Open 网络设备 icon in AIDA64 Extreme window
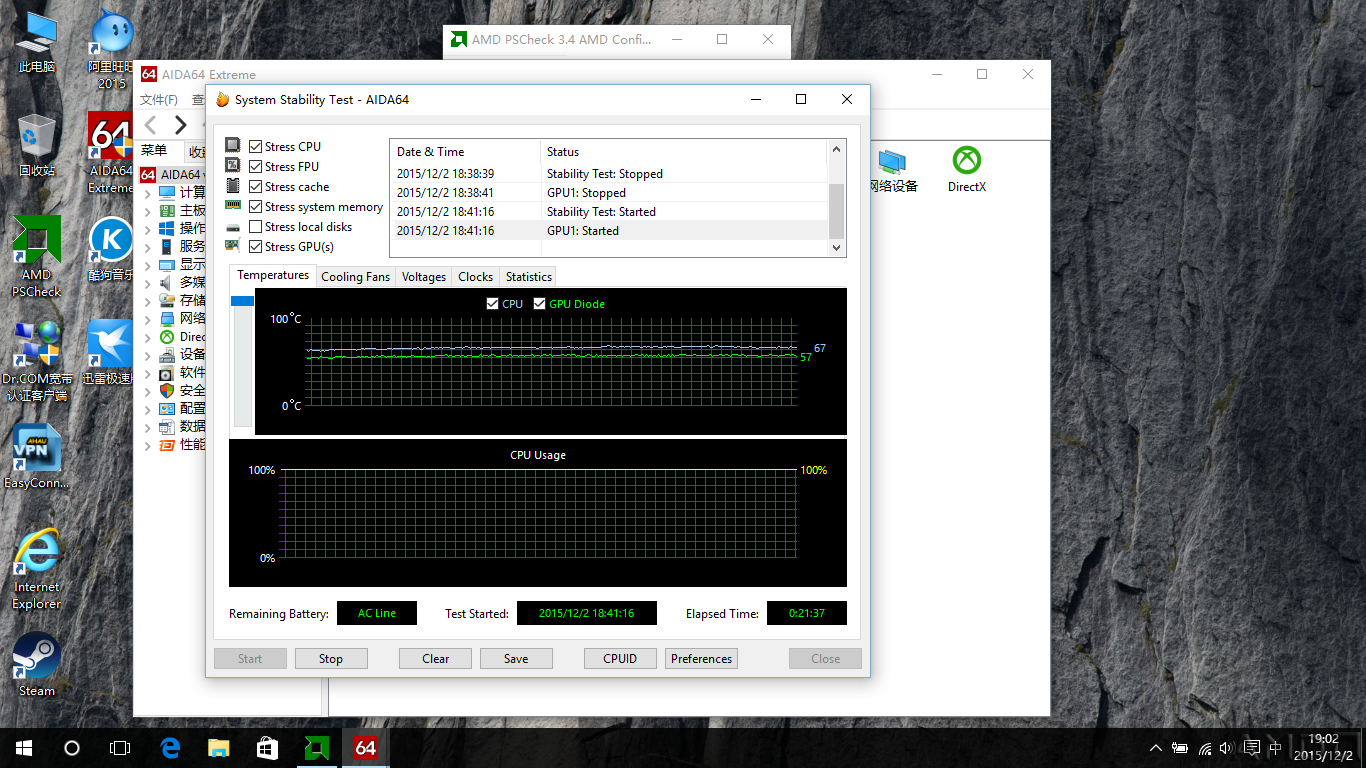 (x=892, y=169)
